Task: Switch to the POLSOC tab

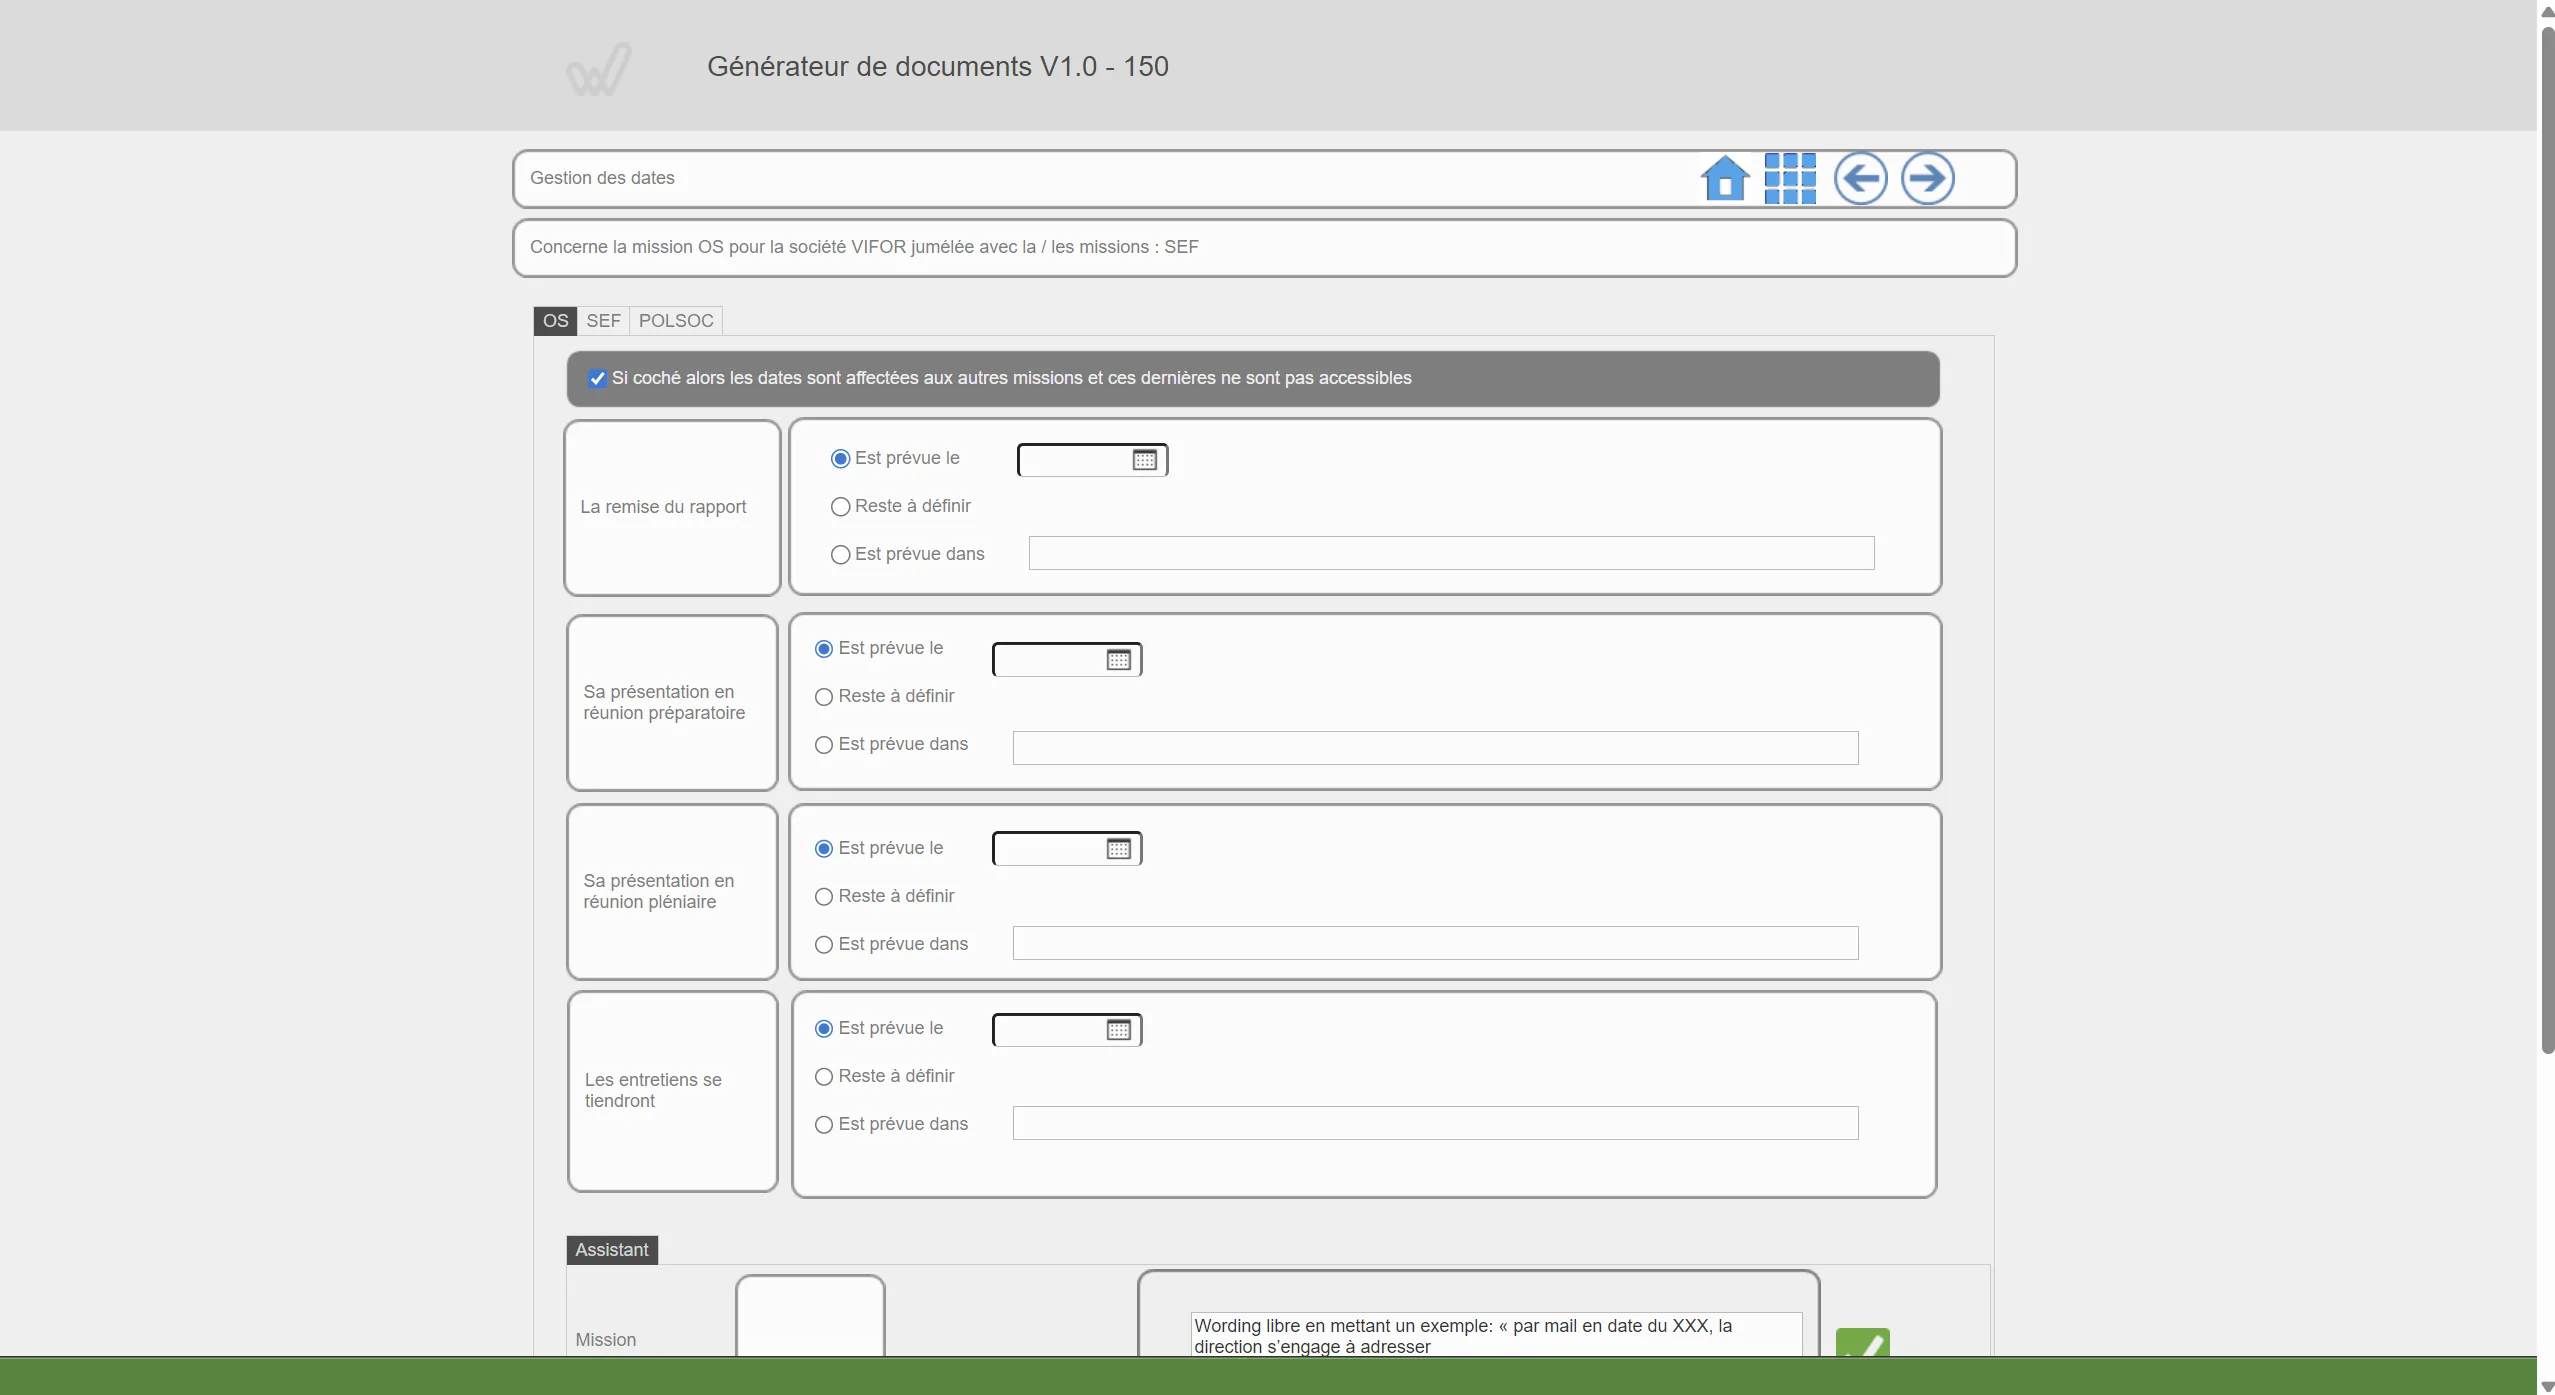Action: coord(676,321)
